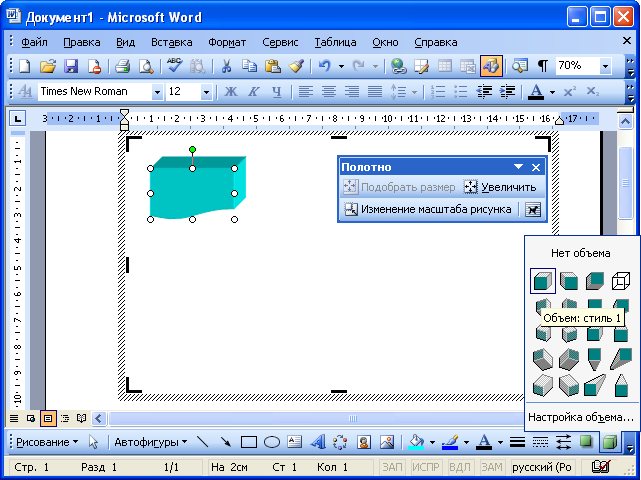Select the first 3-D style thumbnail
The image size is (641, 480).
(x=543, y=282)
